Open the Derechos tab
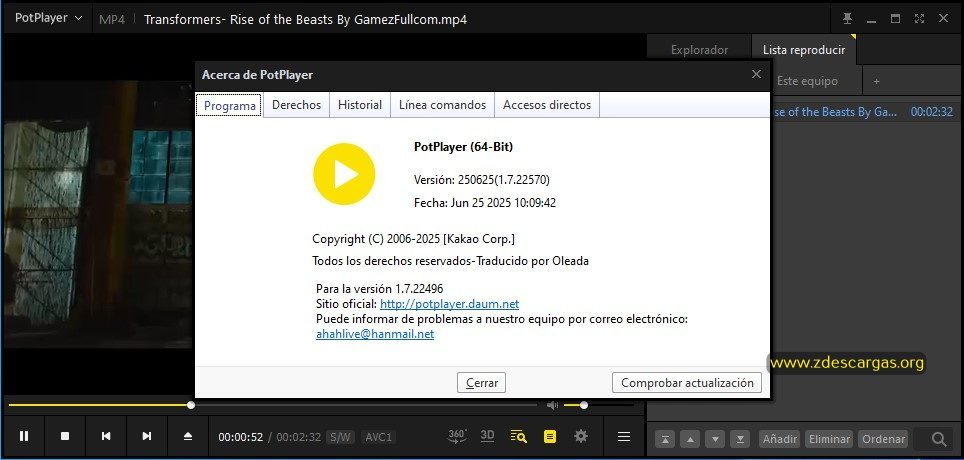This screenshot has width=964, height=460. pos(296,105)
